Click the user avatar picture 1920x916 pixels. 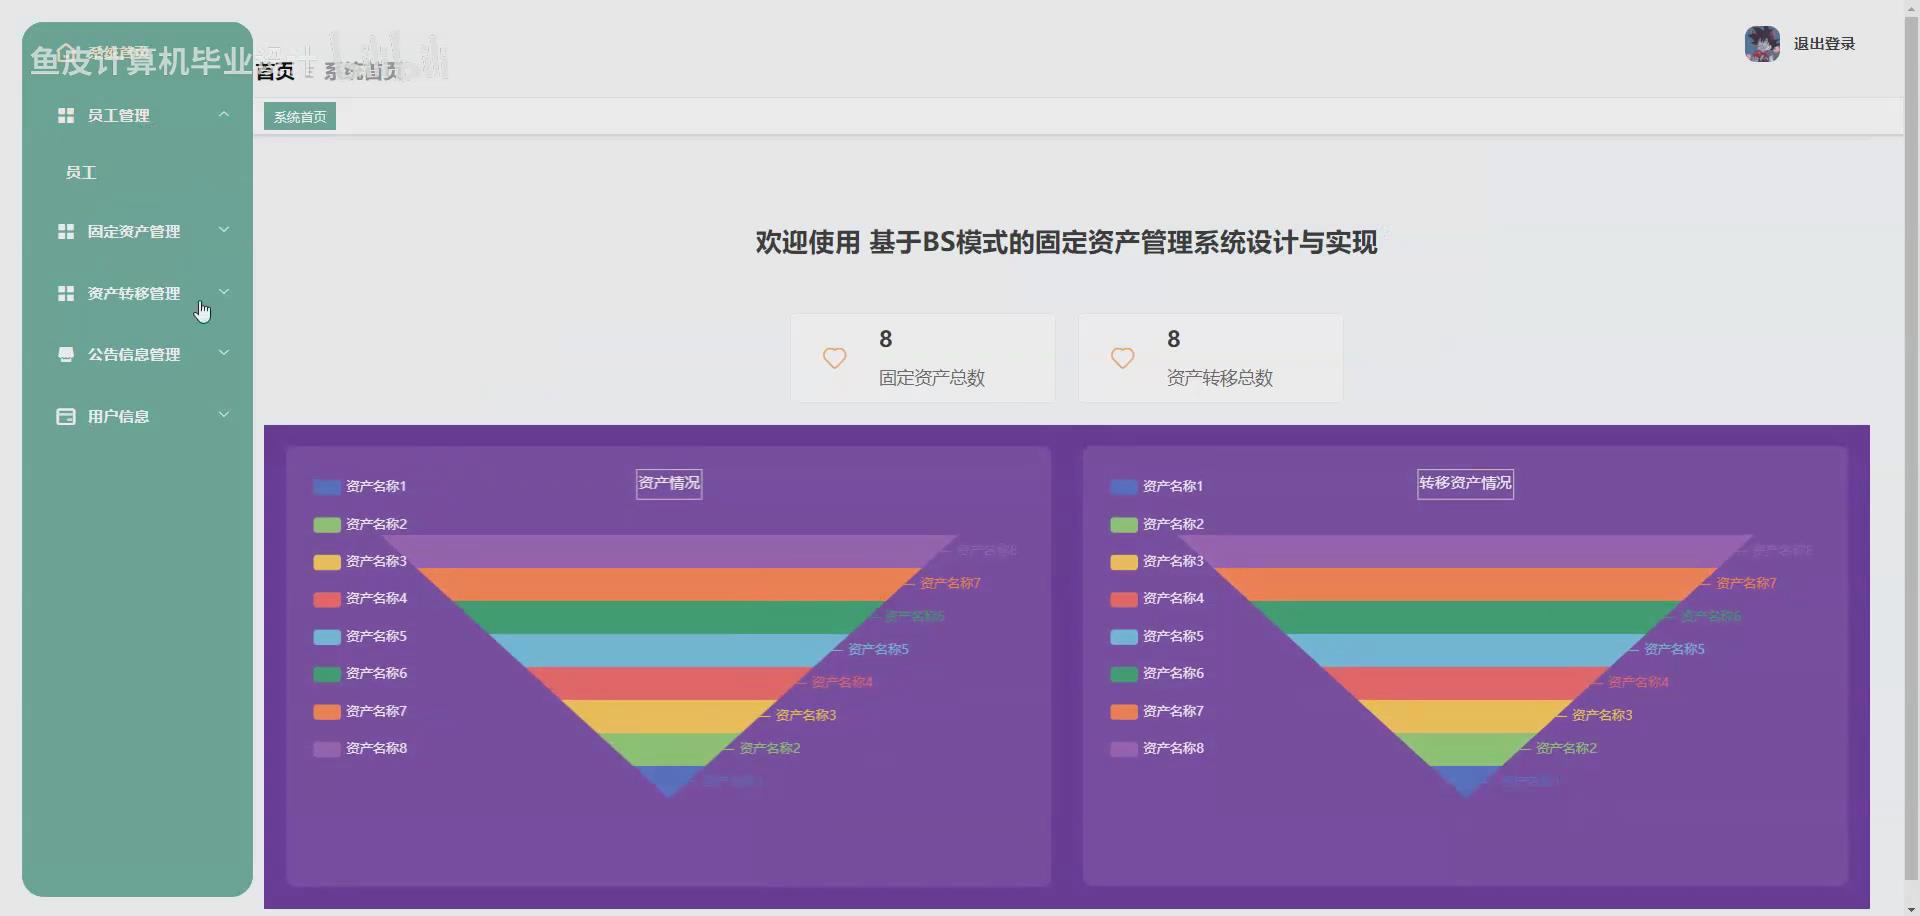1762,44
